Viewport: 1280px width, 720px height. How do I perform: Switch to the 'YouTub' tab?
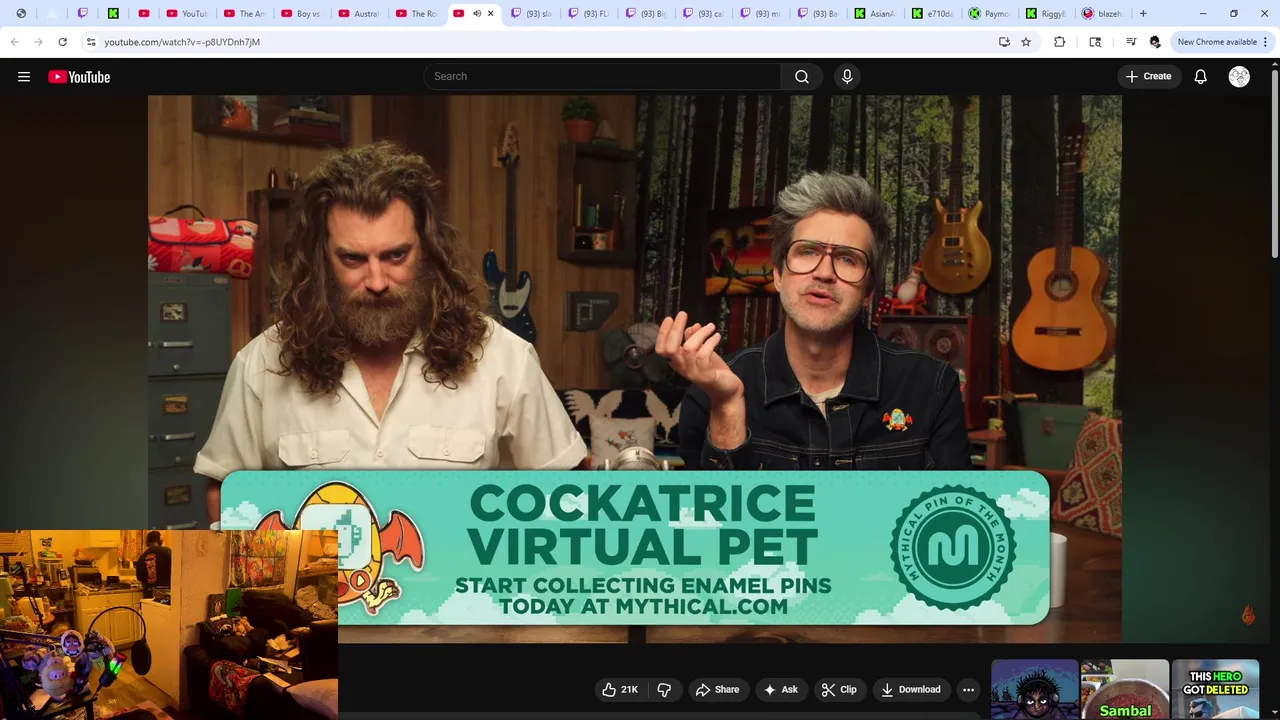pyautogui.click(x=187, y=14)
